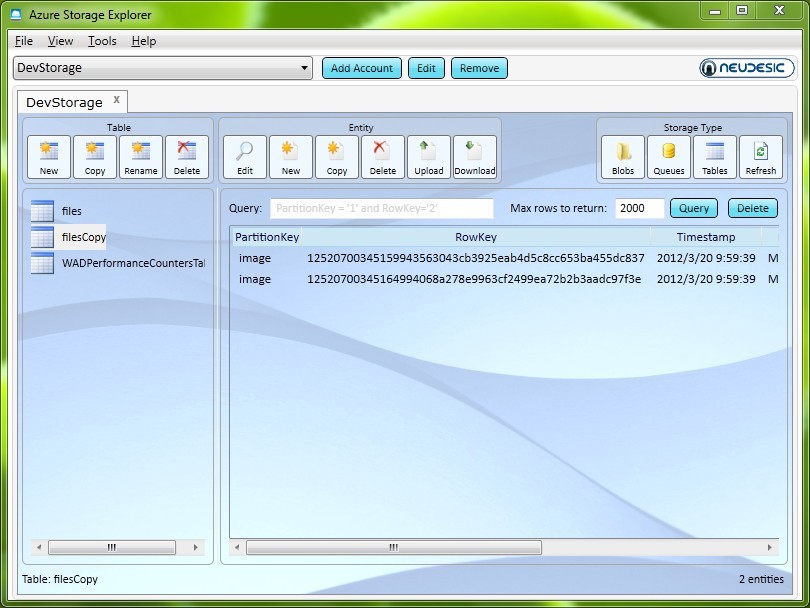
Task: Delete the selected entity via Entity toolbar
Action: pos(383,157)
